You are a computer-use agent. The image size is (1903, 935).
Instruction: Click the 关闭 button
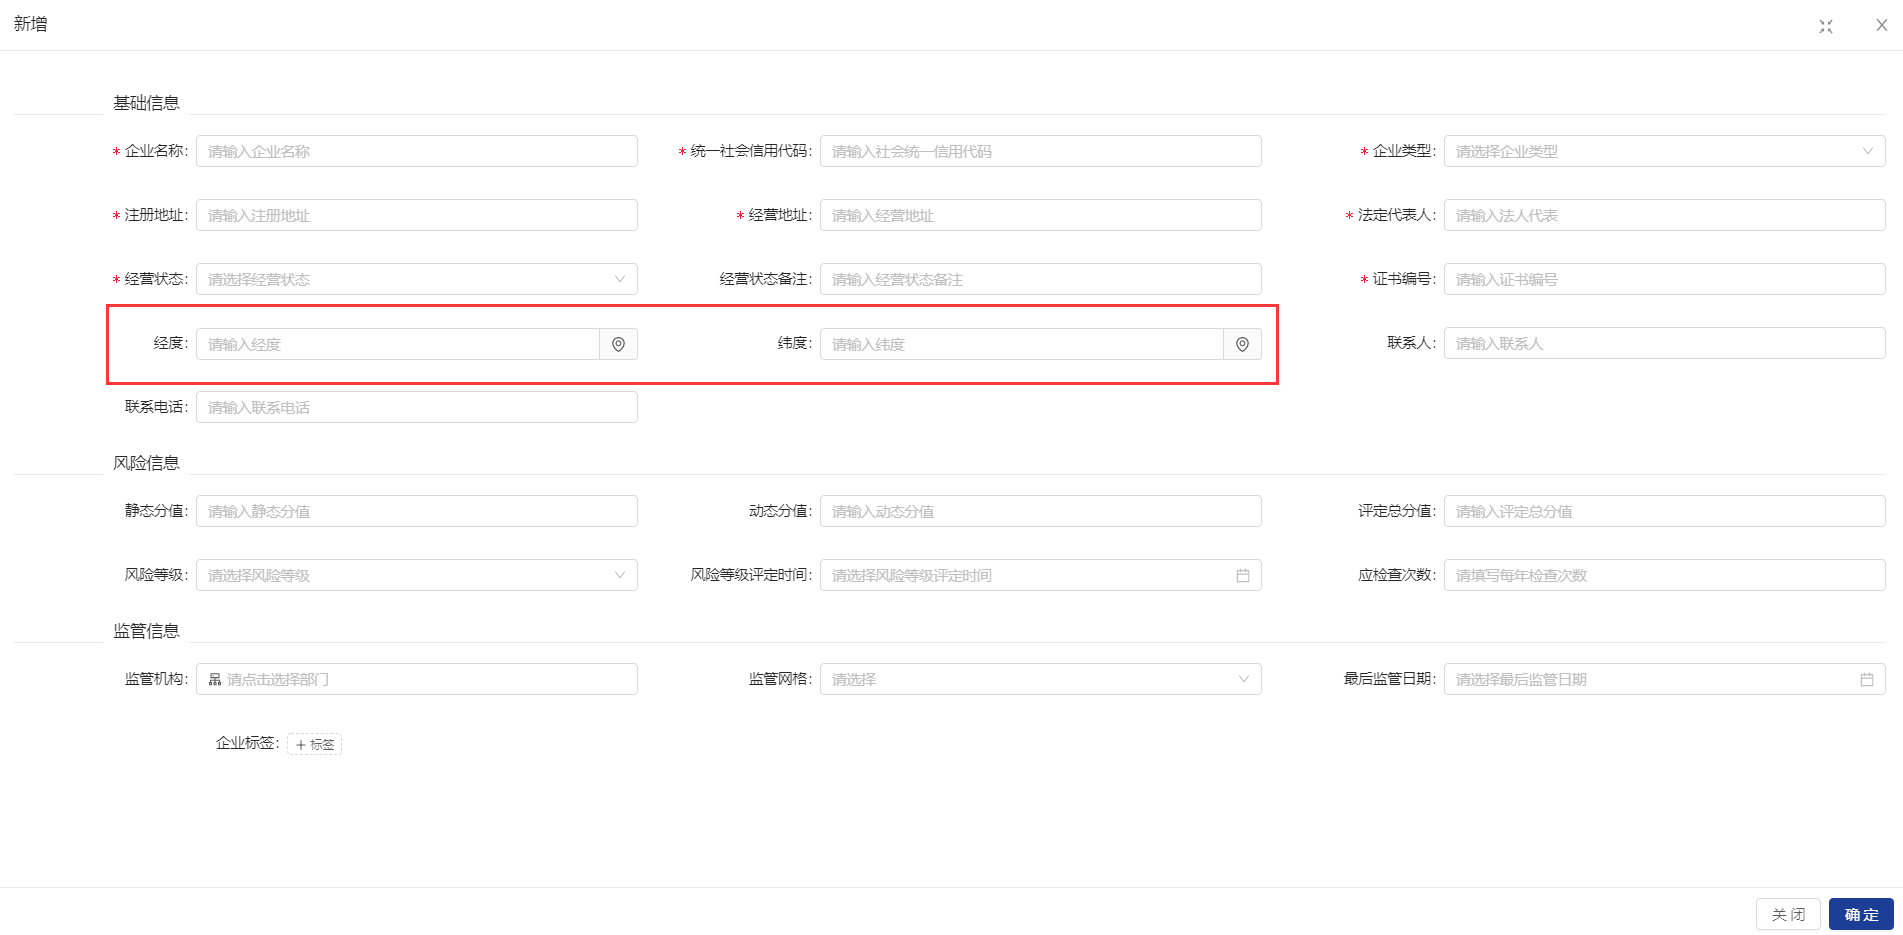tap(1787, 914)
